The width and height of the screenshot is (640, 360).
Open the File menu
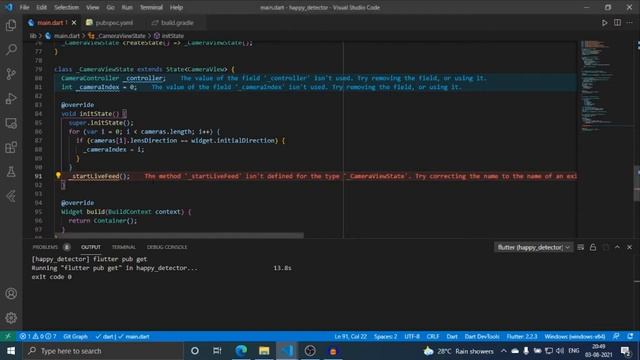(x=24, y=7)
